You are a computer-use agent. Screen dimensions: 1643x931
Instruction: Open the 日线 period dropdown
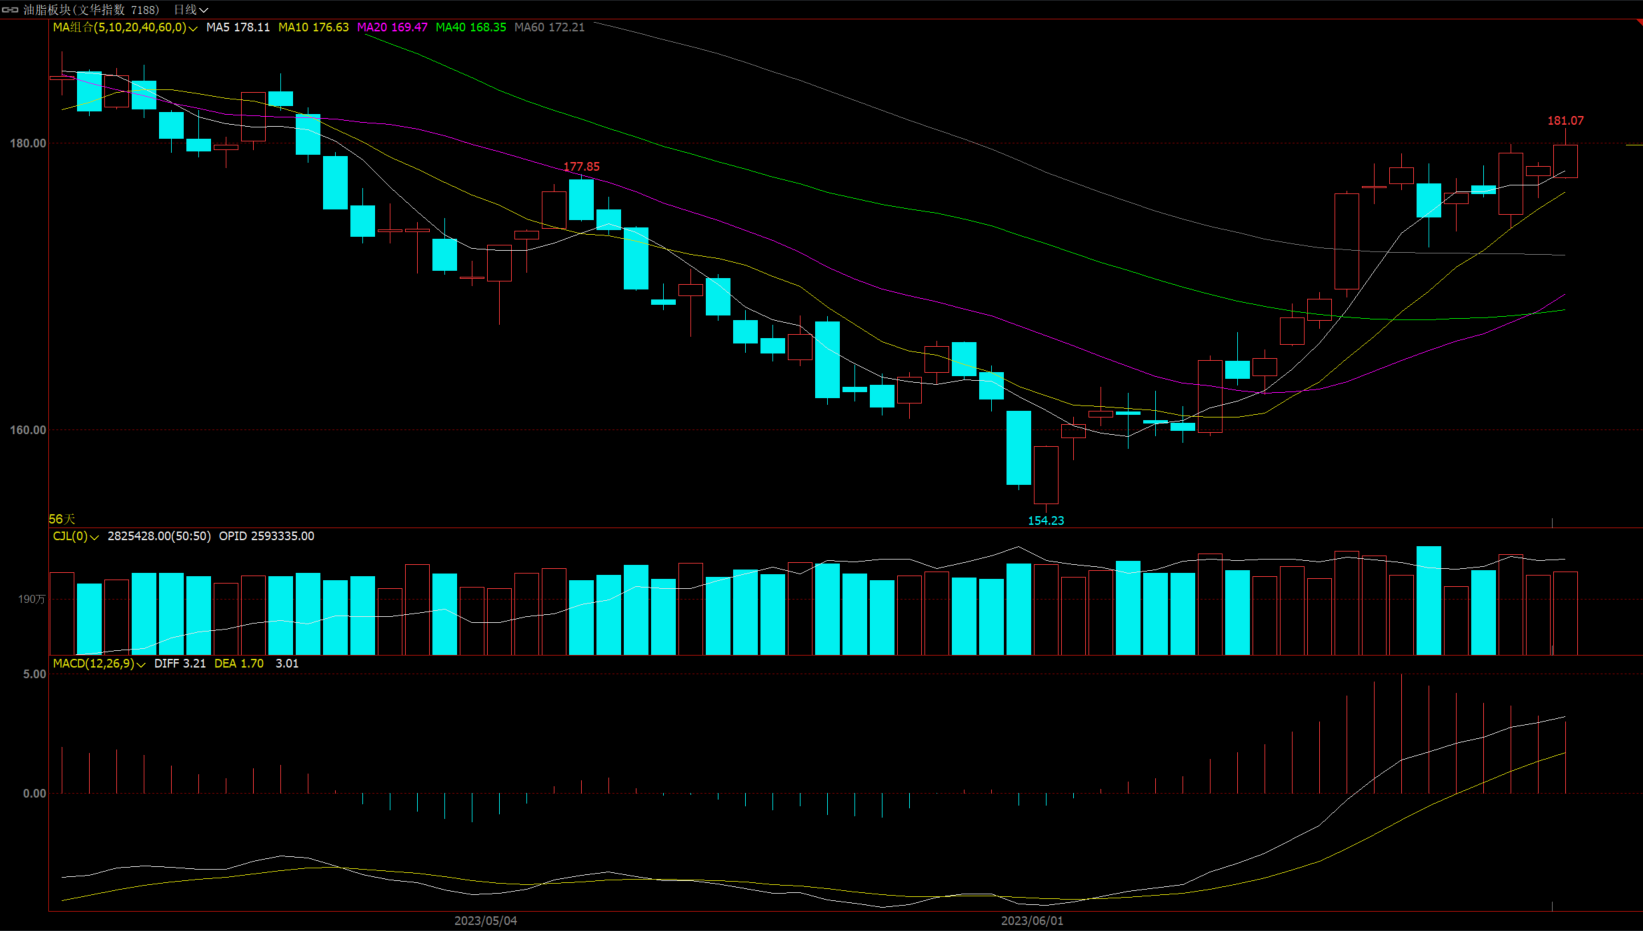coord(191,10)
